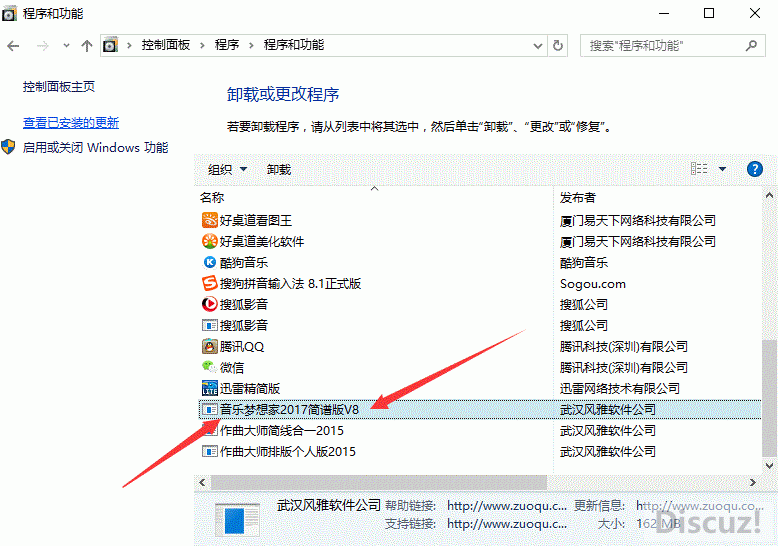
Task: Click the horizontal scrollbar thumb
Action: click(379, 482)
